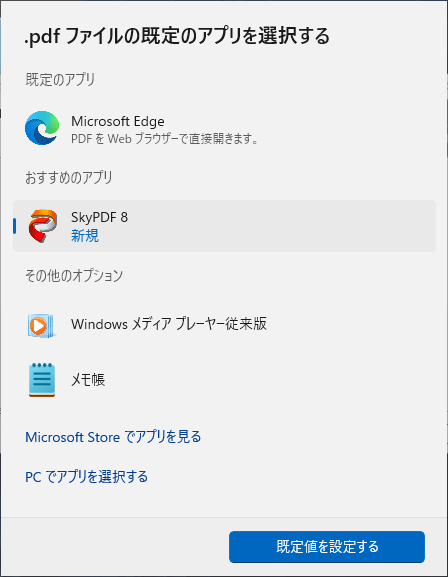This screenshot has width=448, height=577.
Task: Open the PC でアプリを選択する link
Action: pyautogui.click(x=87, y=477)
